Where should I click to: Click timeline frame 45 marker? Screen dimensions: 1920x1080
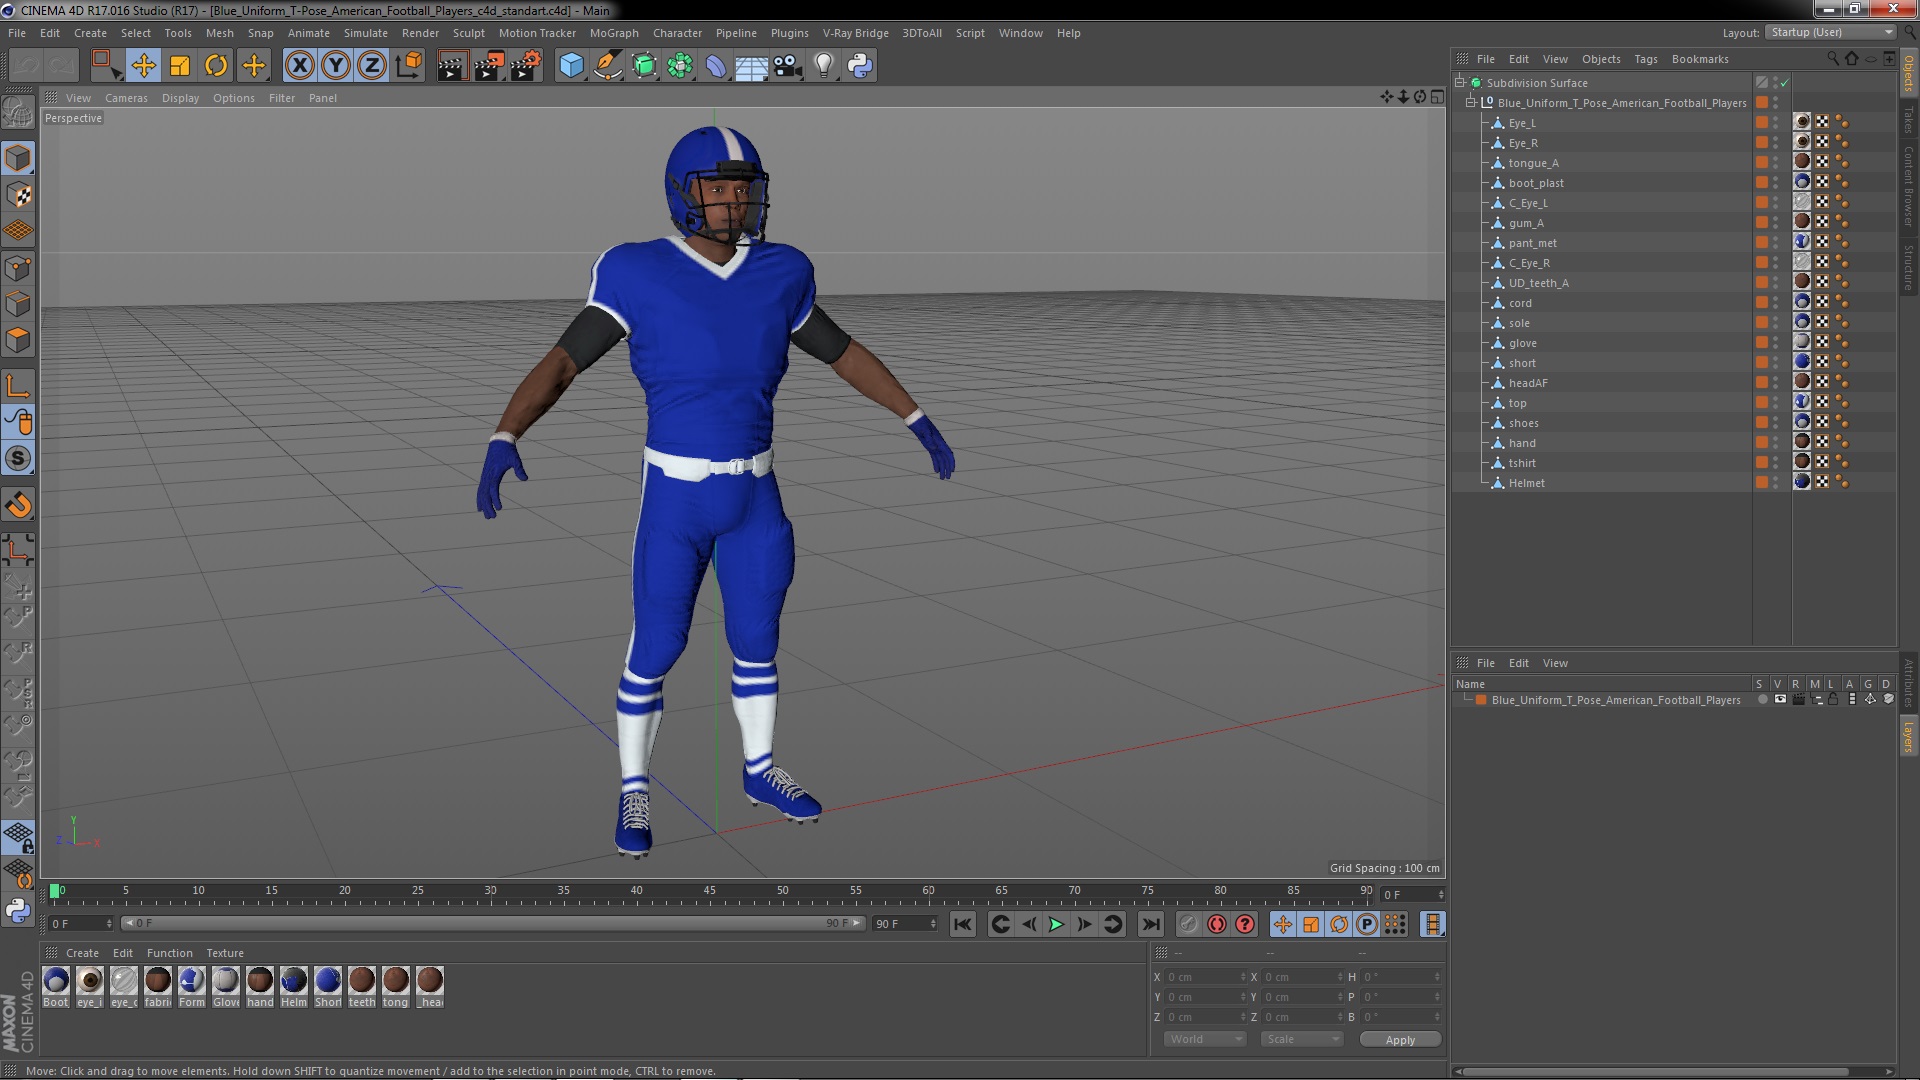709,890
